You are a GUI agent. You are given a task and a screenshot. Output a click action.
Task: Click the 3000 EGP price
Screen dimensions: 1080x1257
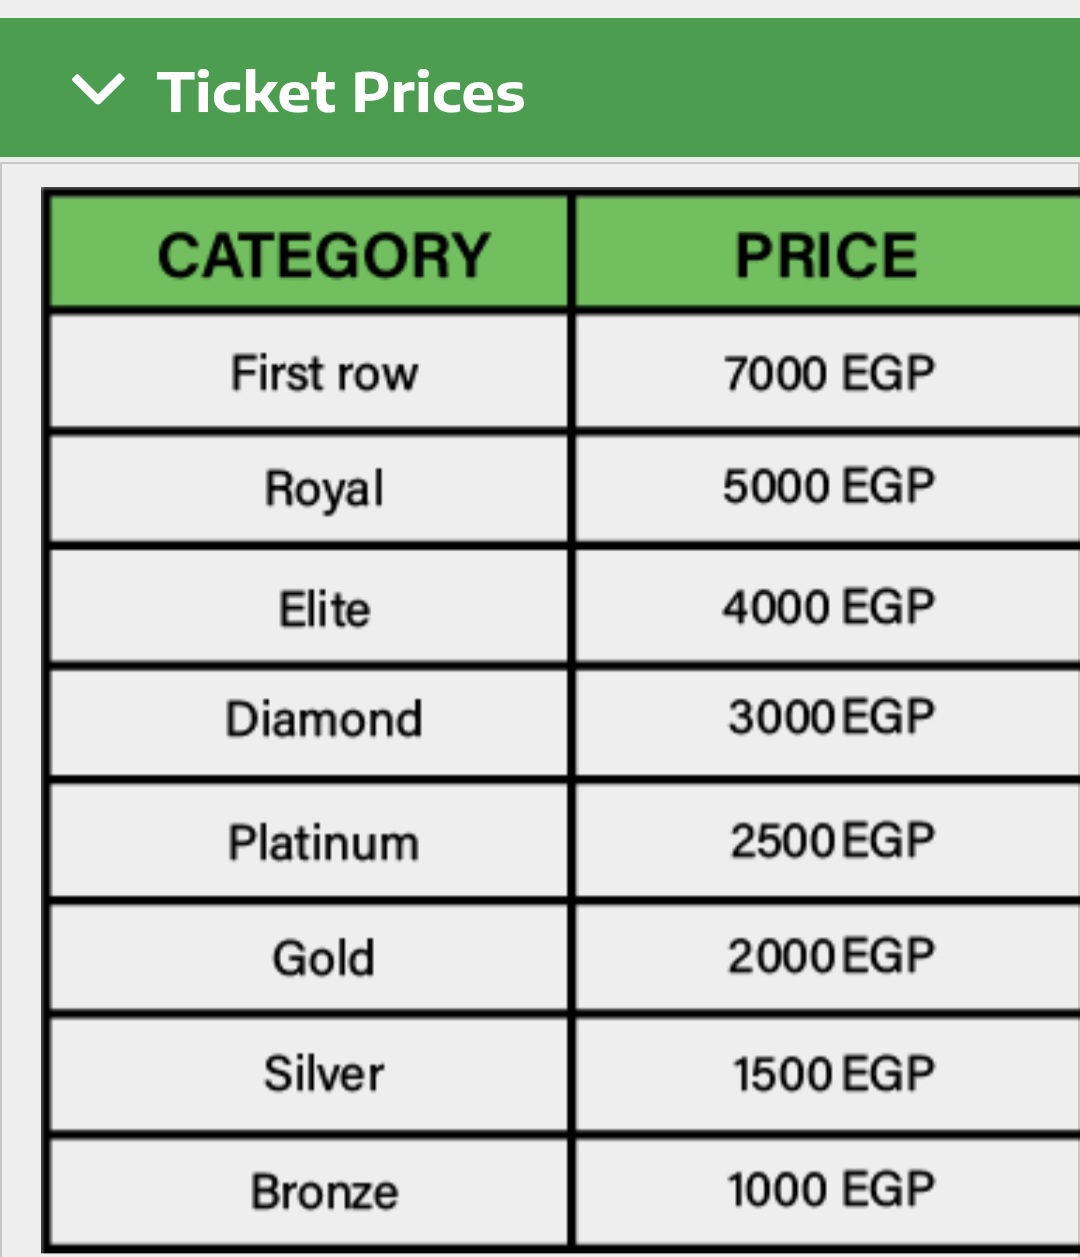pos(830,717)
